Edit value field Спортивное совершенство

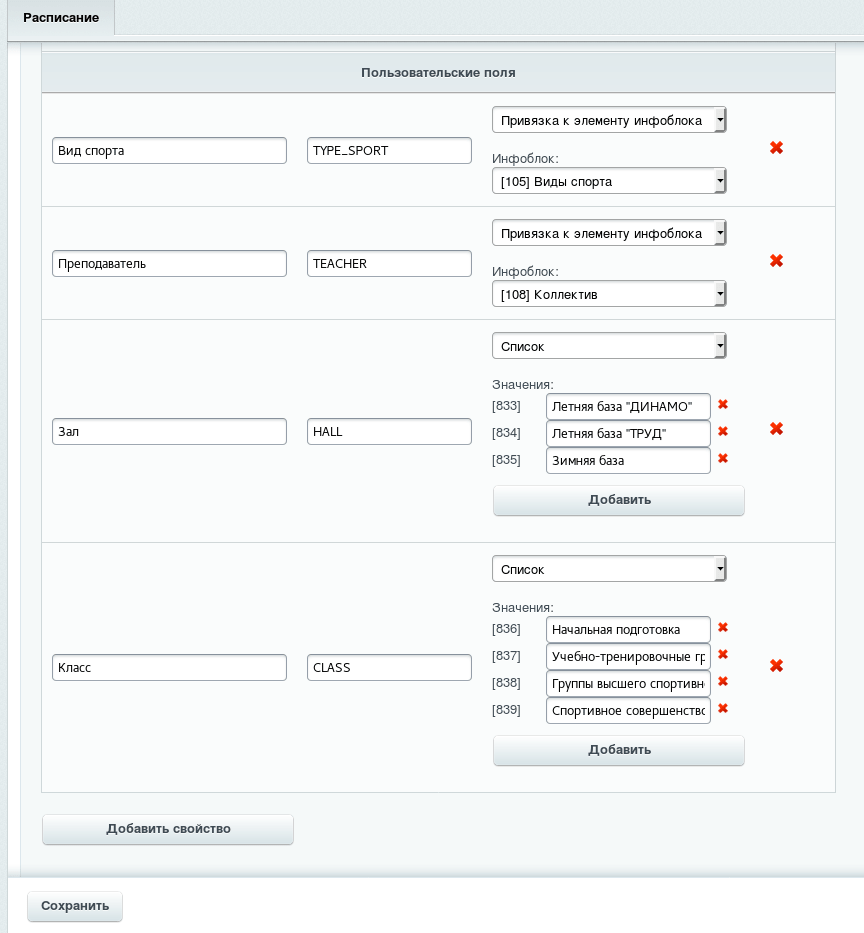628,710
